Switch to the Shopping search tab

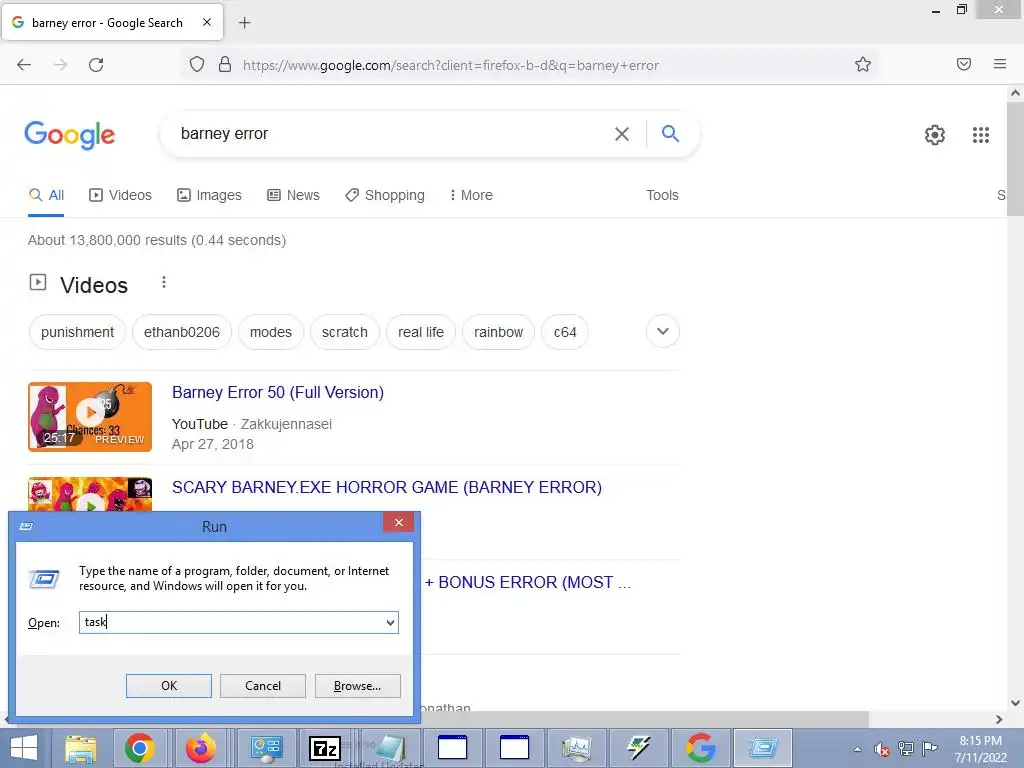coord(385,195)
